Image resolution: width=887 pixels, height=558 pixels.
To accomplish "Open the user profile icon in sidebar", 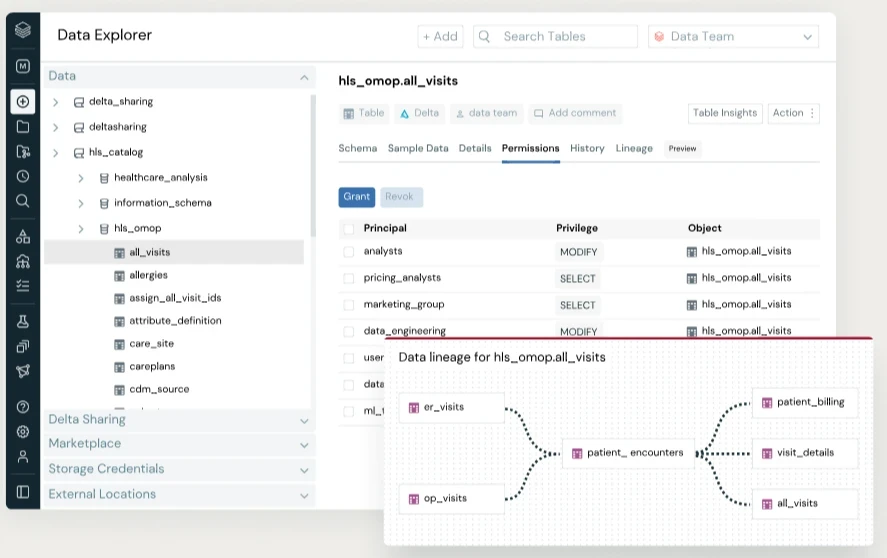I will point(23,456).
